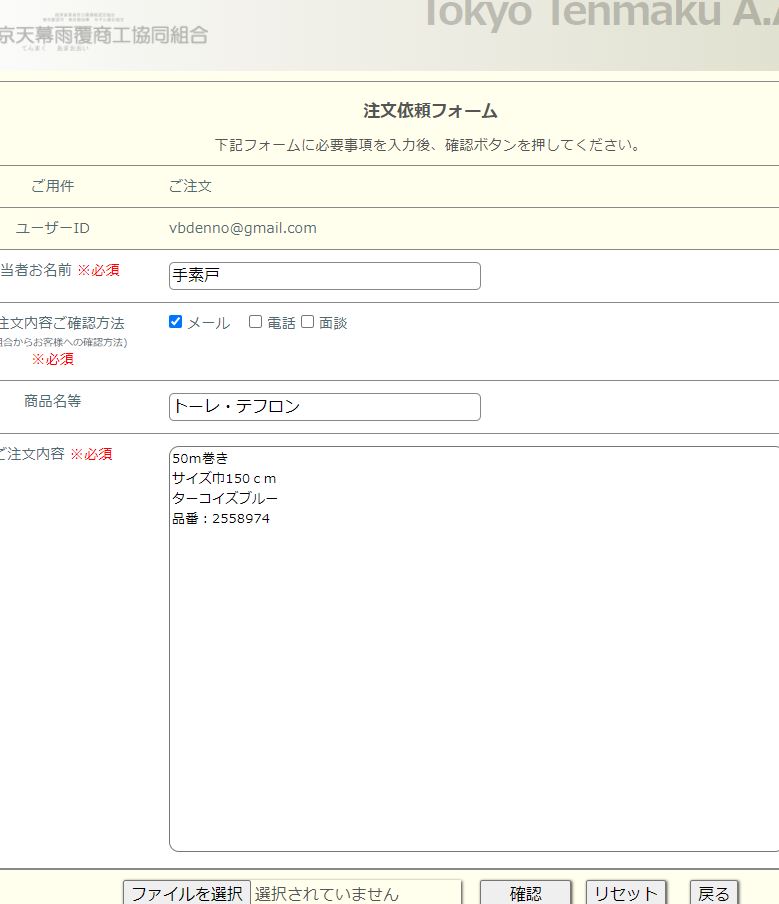Click the 東京天幕雨覆商工協同組合 logo
This screenshot has height=904, width=779.
(x=104, y=34)
